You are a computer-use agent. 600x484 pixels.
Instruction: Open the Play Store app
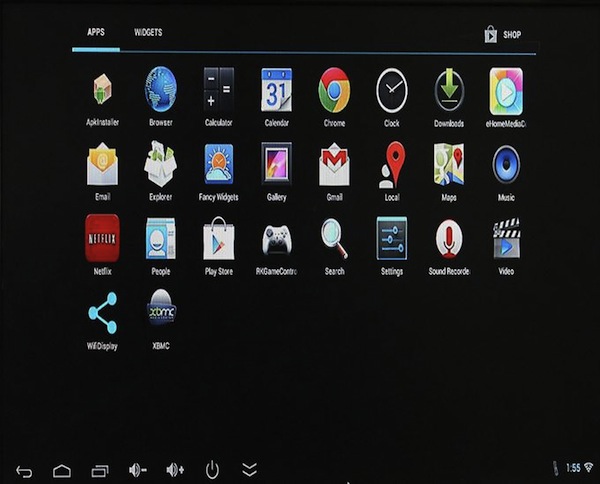pos(218,238)
